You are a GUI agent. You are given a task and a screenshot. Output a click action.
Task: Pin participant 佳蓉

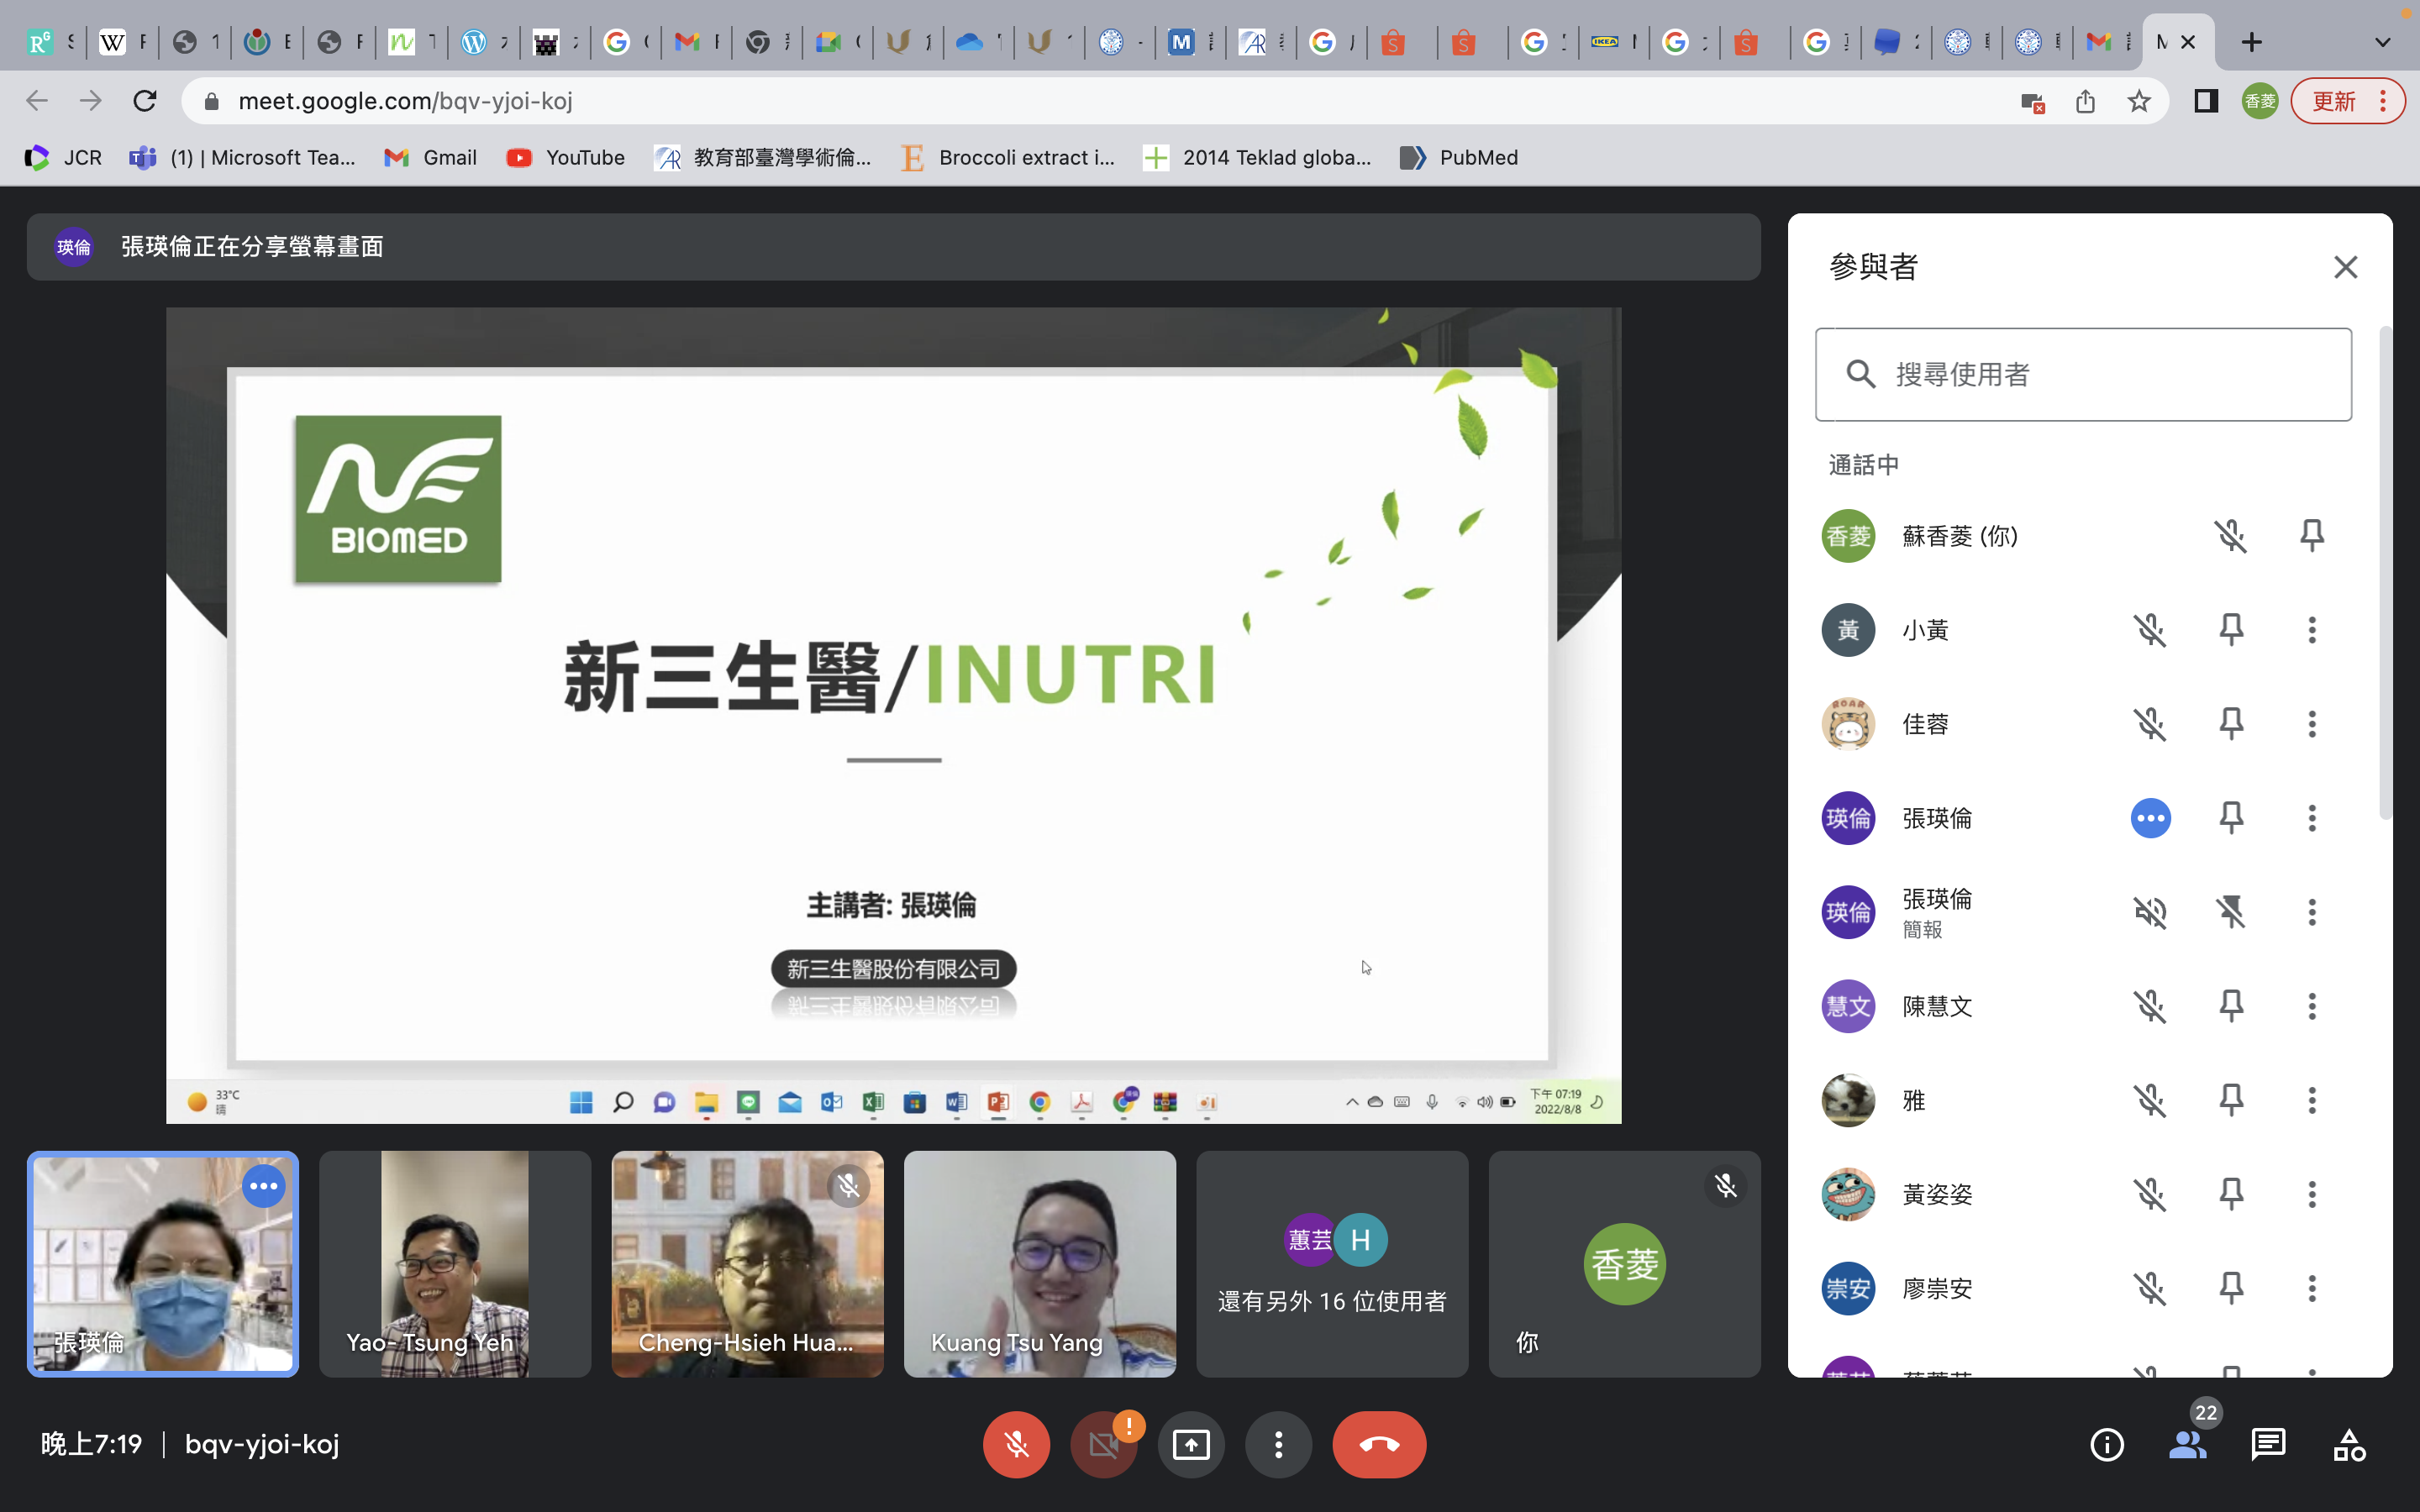tap(2231, 724)
